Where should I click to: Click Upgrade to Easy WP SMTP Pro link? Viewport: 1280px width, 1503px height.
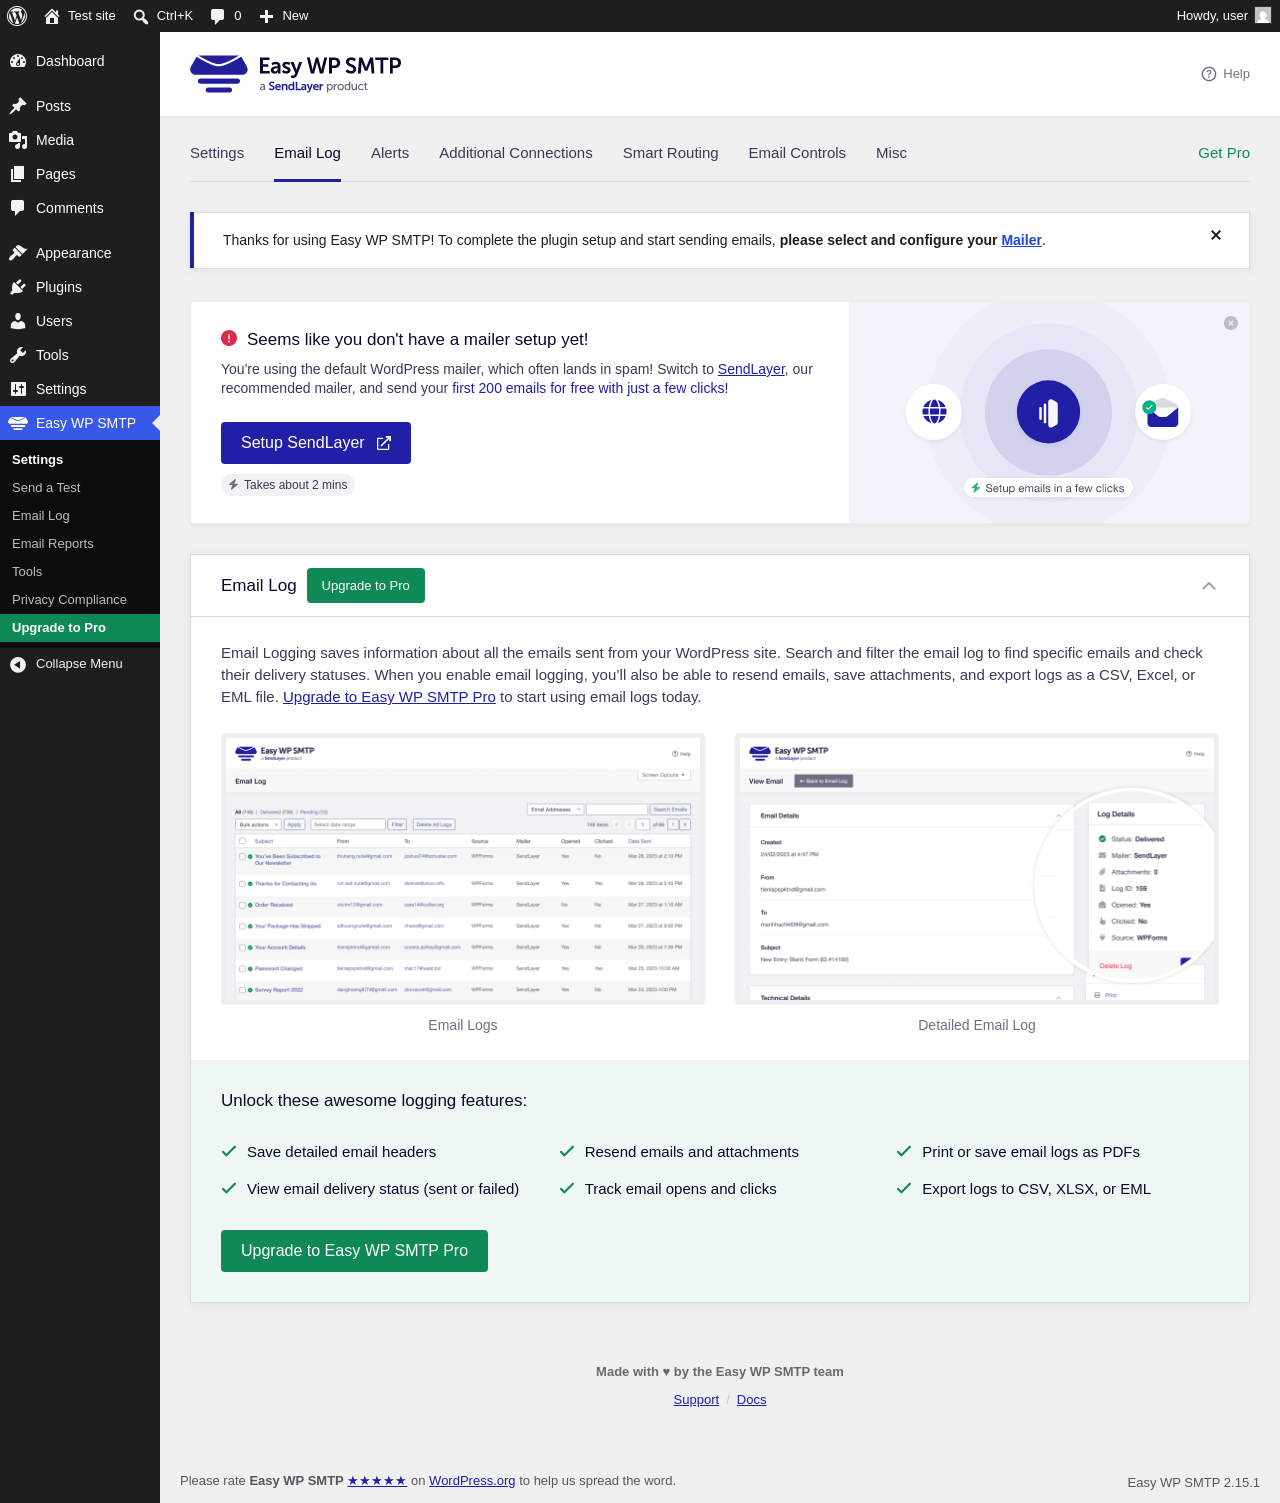click(389, 697)
